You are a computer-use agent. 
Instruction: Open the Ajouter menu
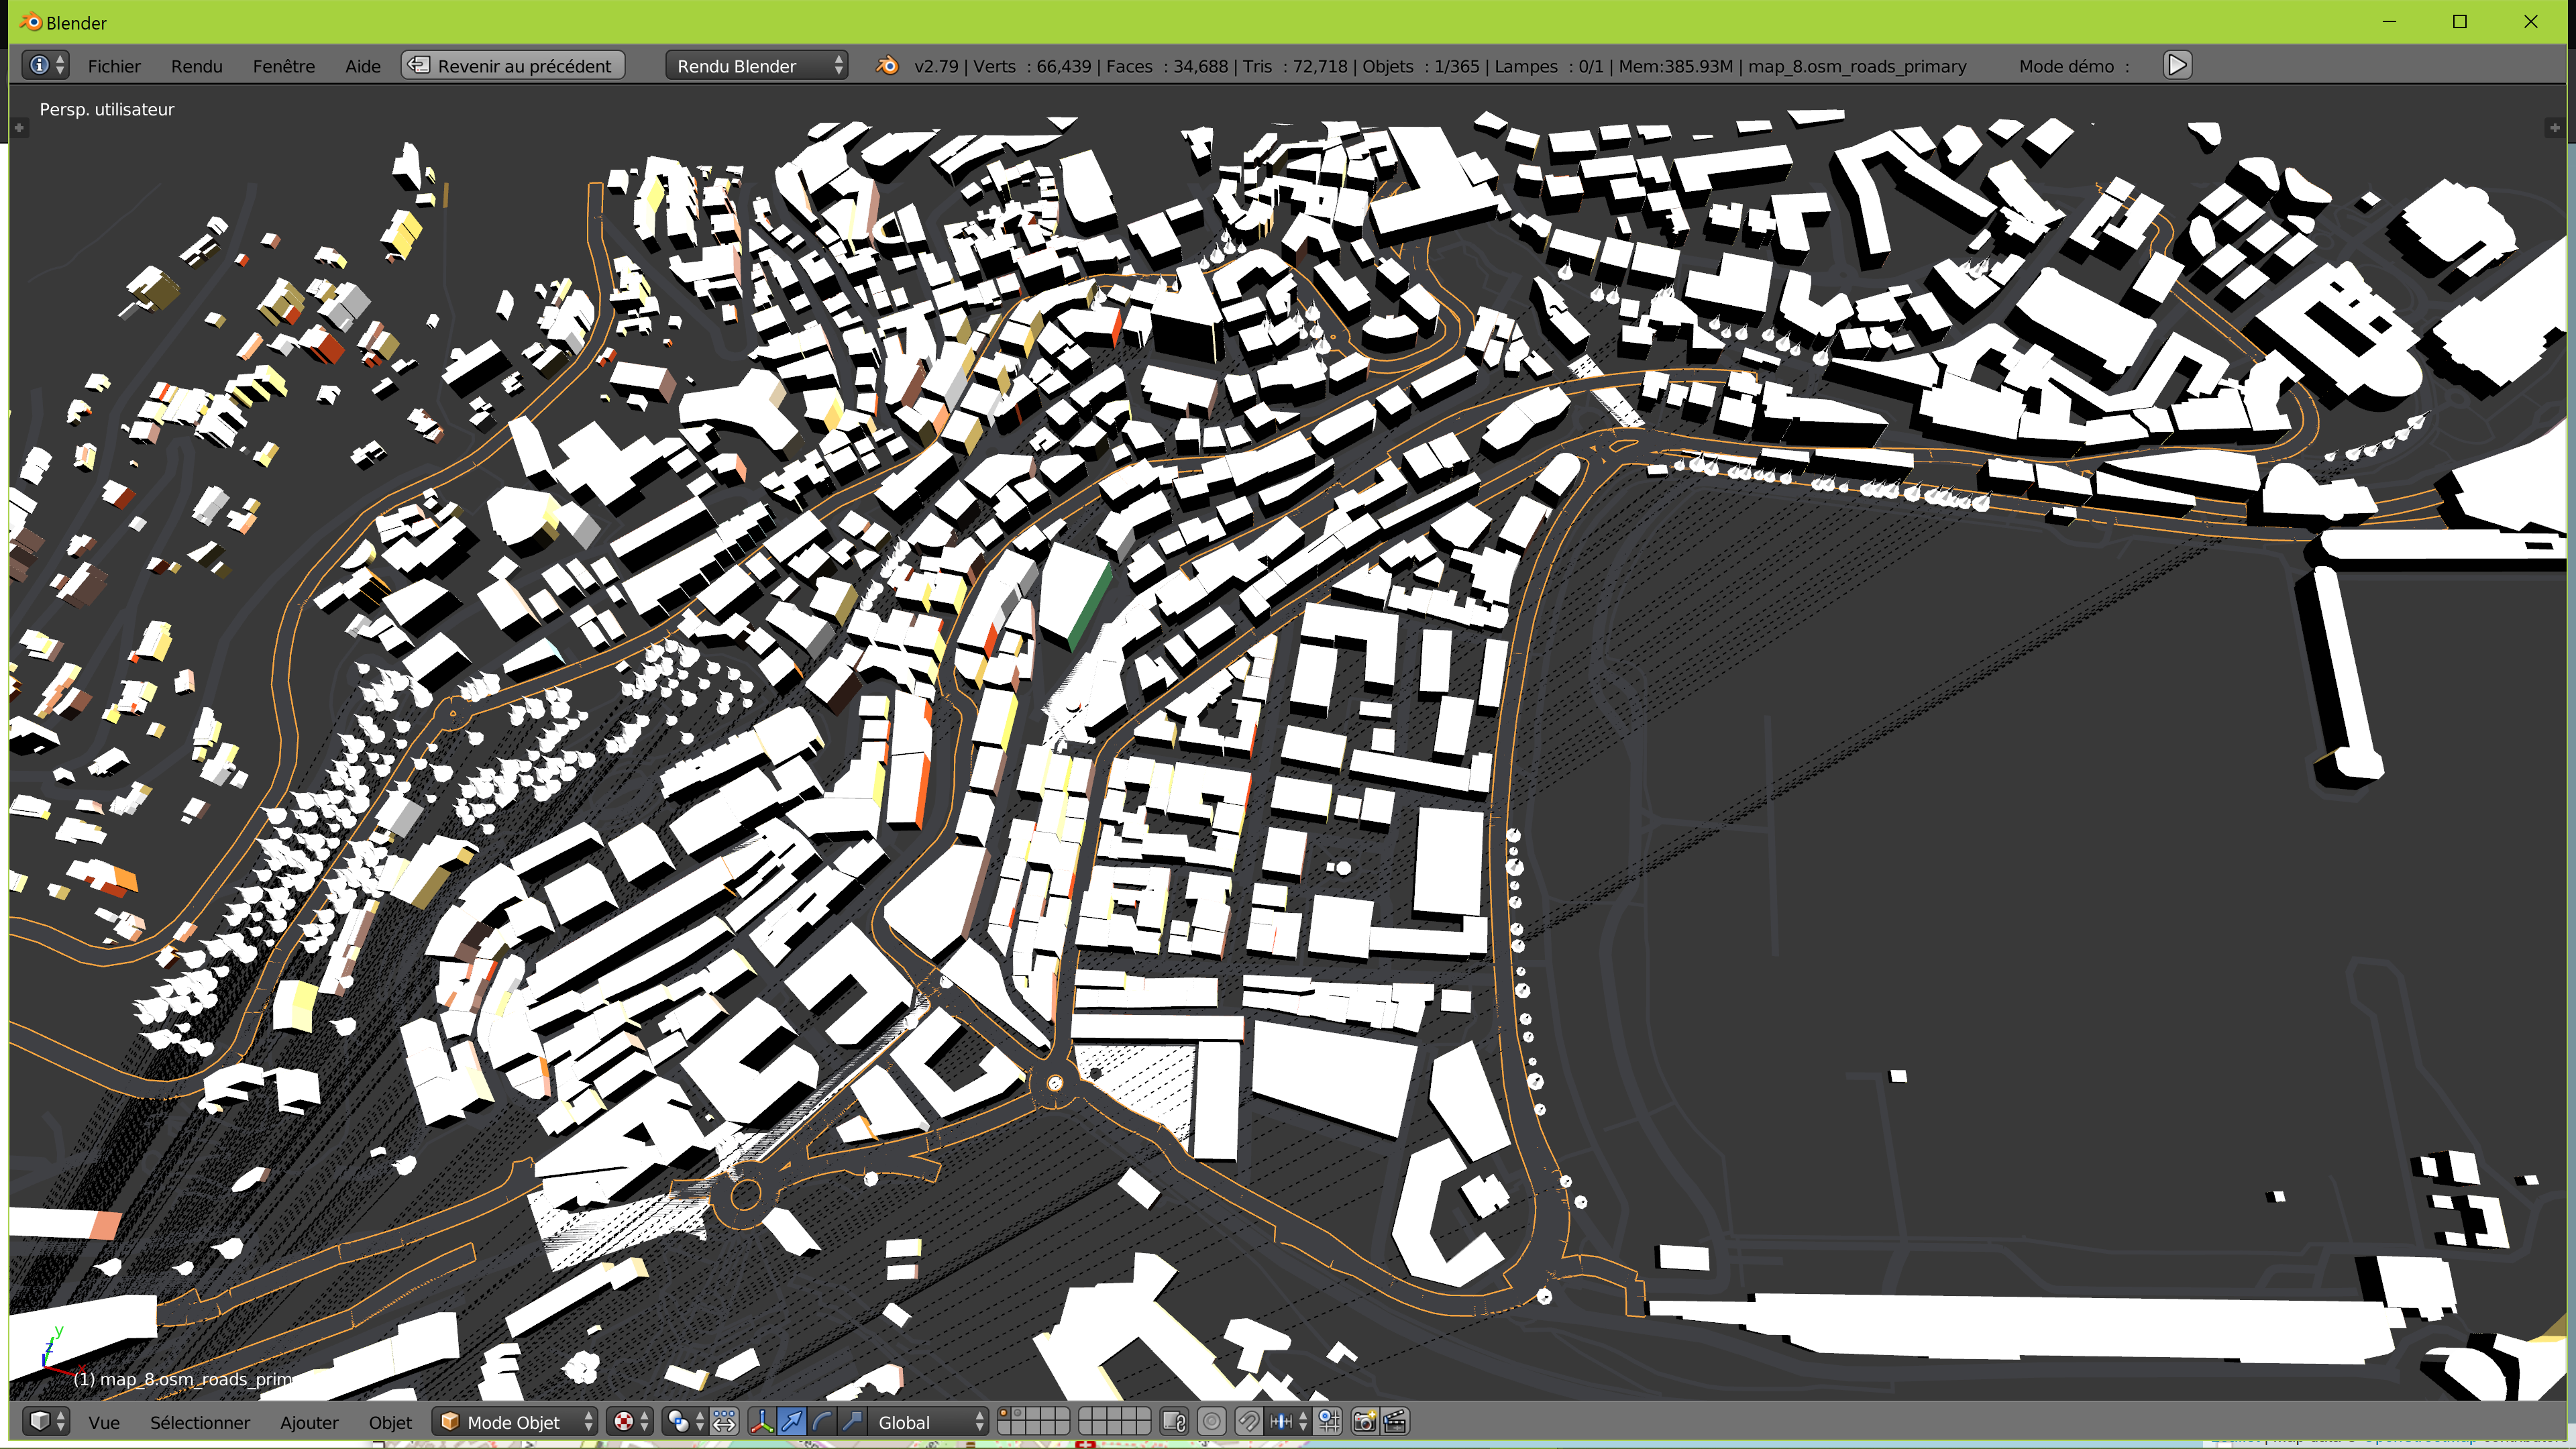coord(309,1422)
